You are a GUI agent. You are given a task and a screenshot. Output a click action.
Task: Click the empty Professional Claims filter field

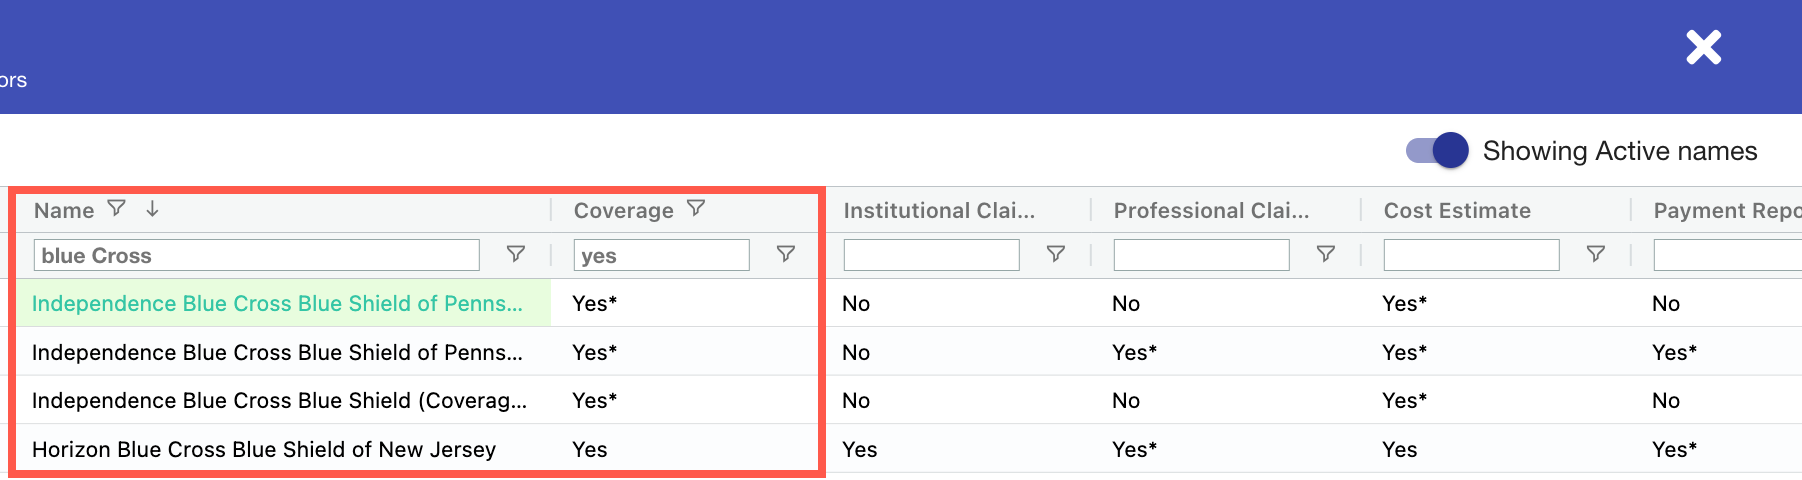[1201, 255]
